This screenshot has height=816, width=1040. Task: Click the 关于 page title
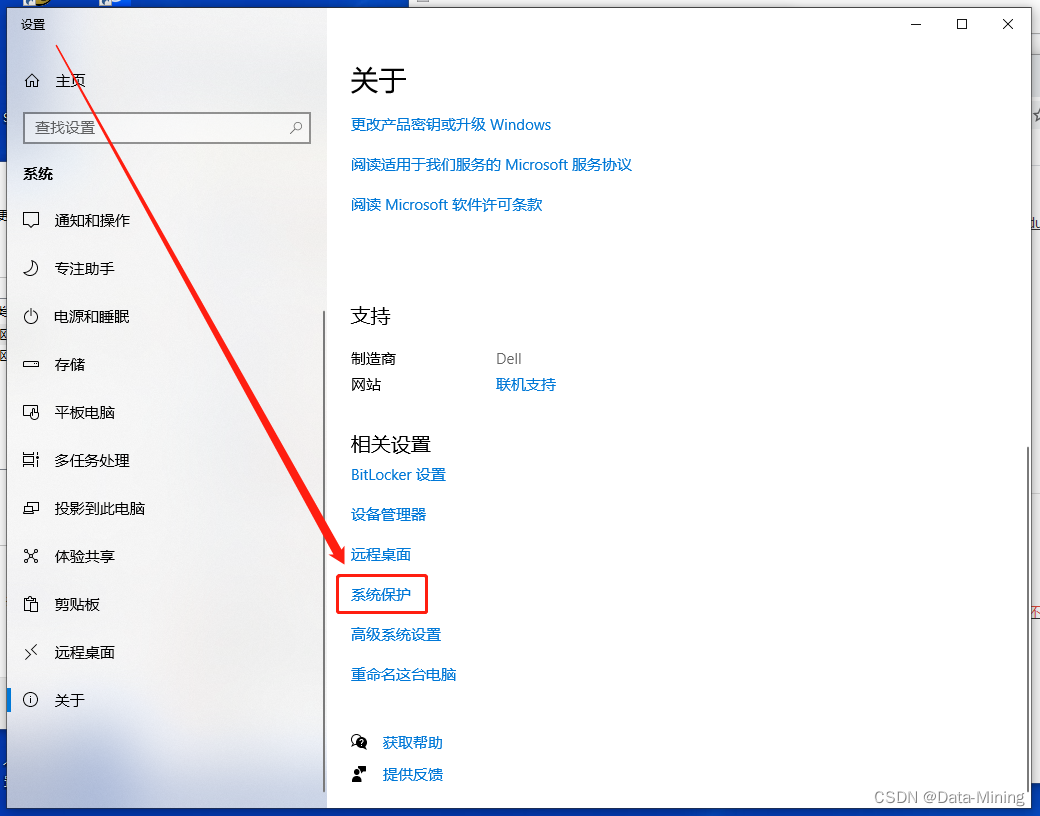pyautogui.click(x=378, y=80)
